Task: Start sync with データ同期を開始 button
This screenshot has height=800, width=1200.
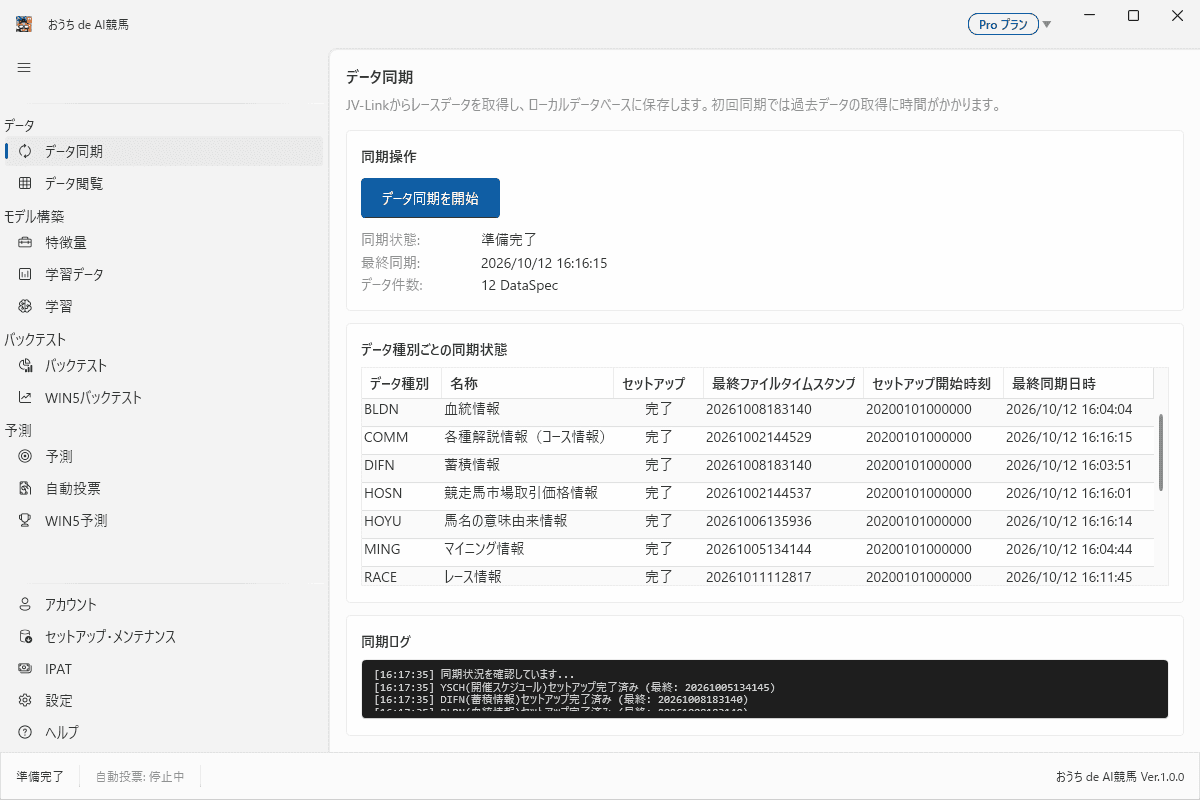Action: coord(430,198)
